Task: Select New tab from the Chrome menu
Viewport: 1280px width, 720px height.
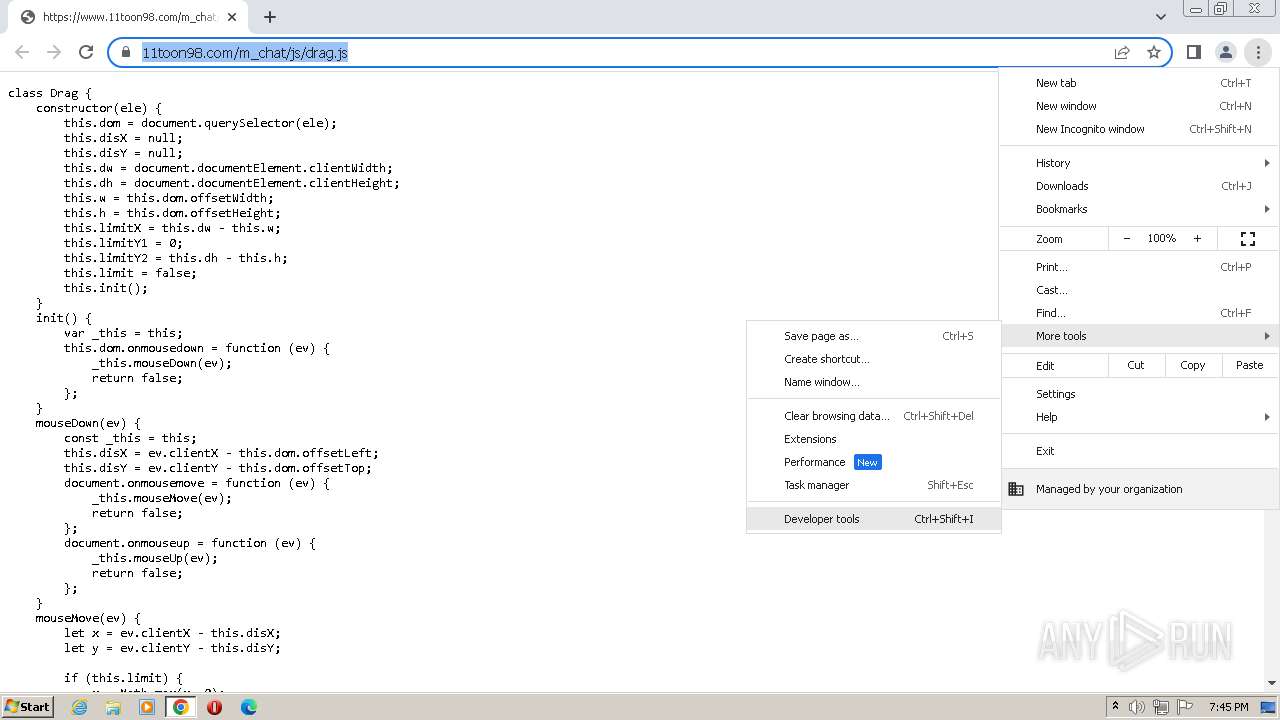Action: click(x=1139, y=83)
